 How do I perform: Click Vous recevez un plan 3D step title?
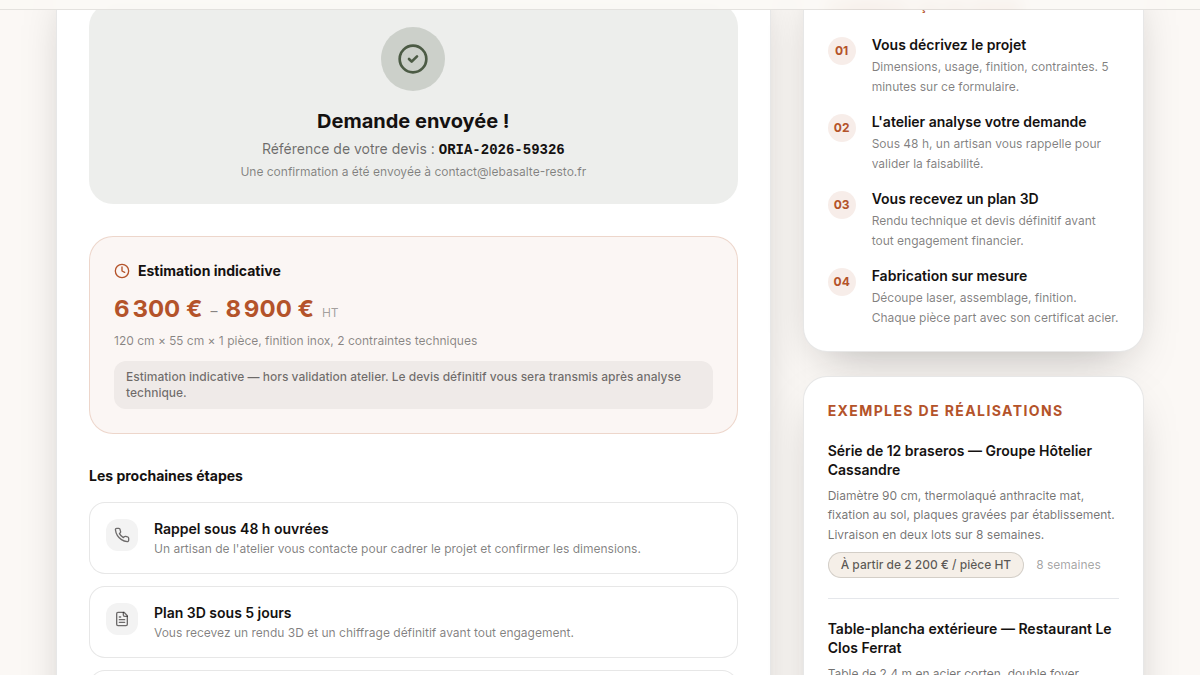coord(955,199)
